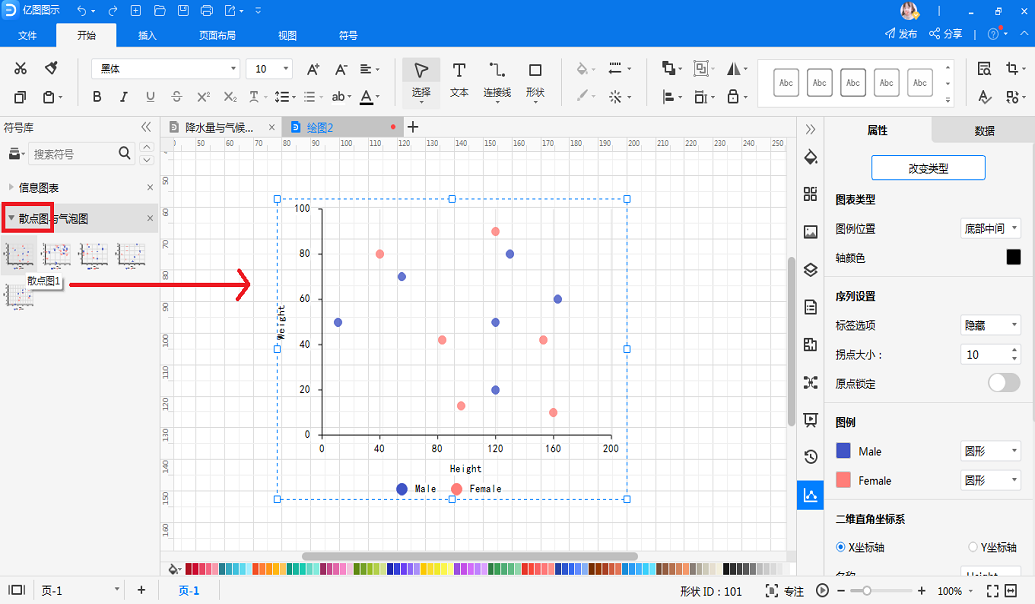This screenshot has height=604, width=1035.
Task: Switch to the 视图 ribbon tab
Action: pyautogui.click(x=287, y=35)
